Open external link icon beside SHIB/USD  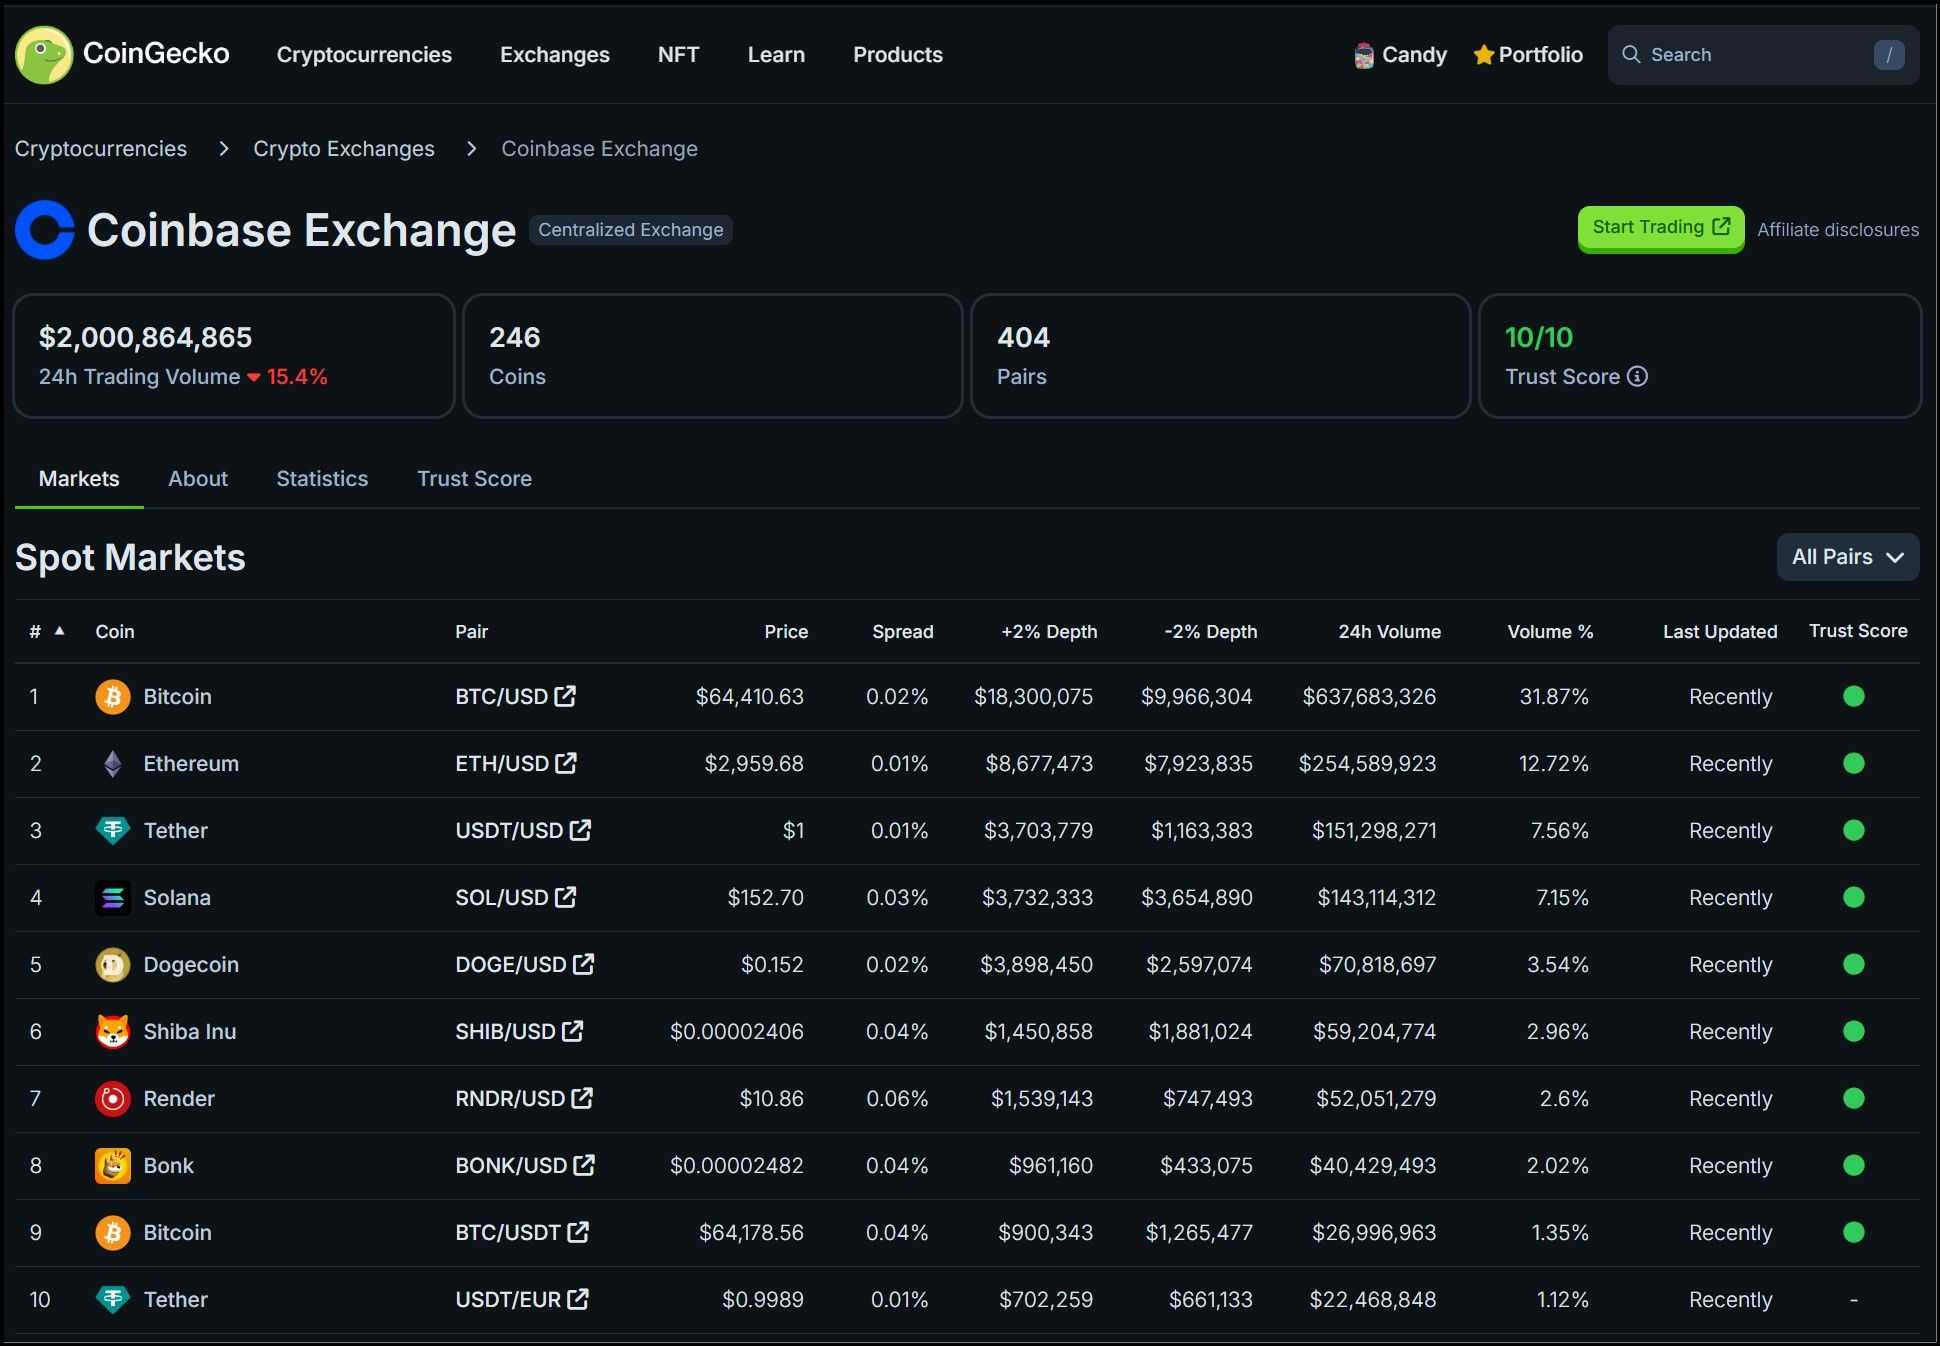coord(573,1031)
